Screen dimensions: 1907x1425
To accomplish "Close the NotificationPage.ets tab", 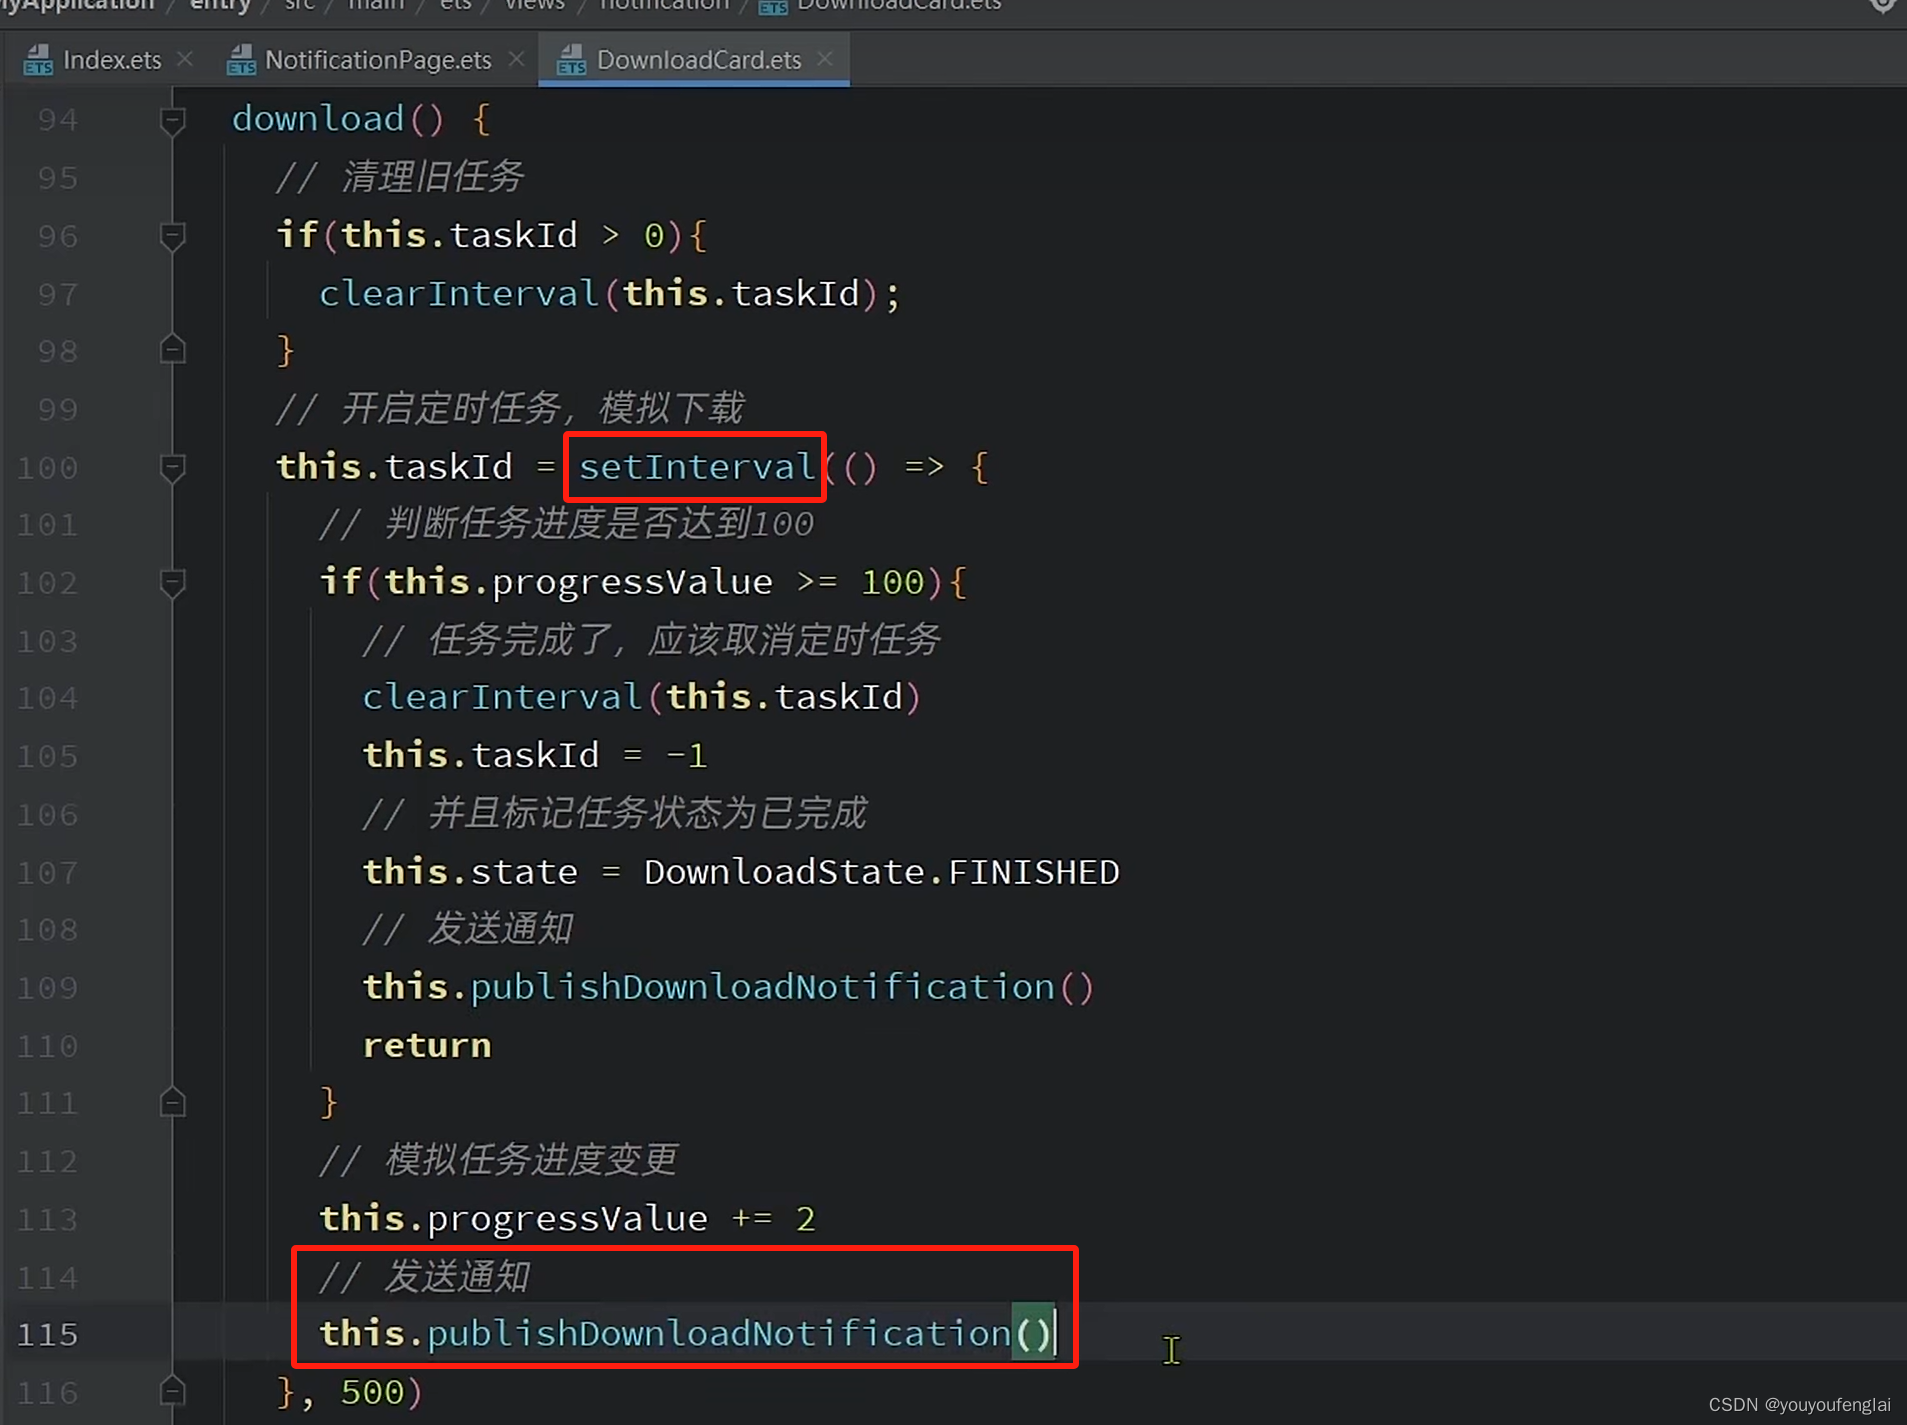I will [x=516, y=59].
